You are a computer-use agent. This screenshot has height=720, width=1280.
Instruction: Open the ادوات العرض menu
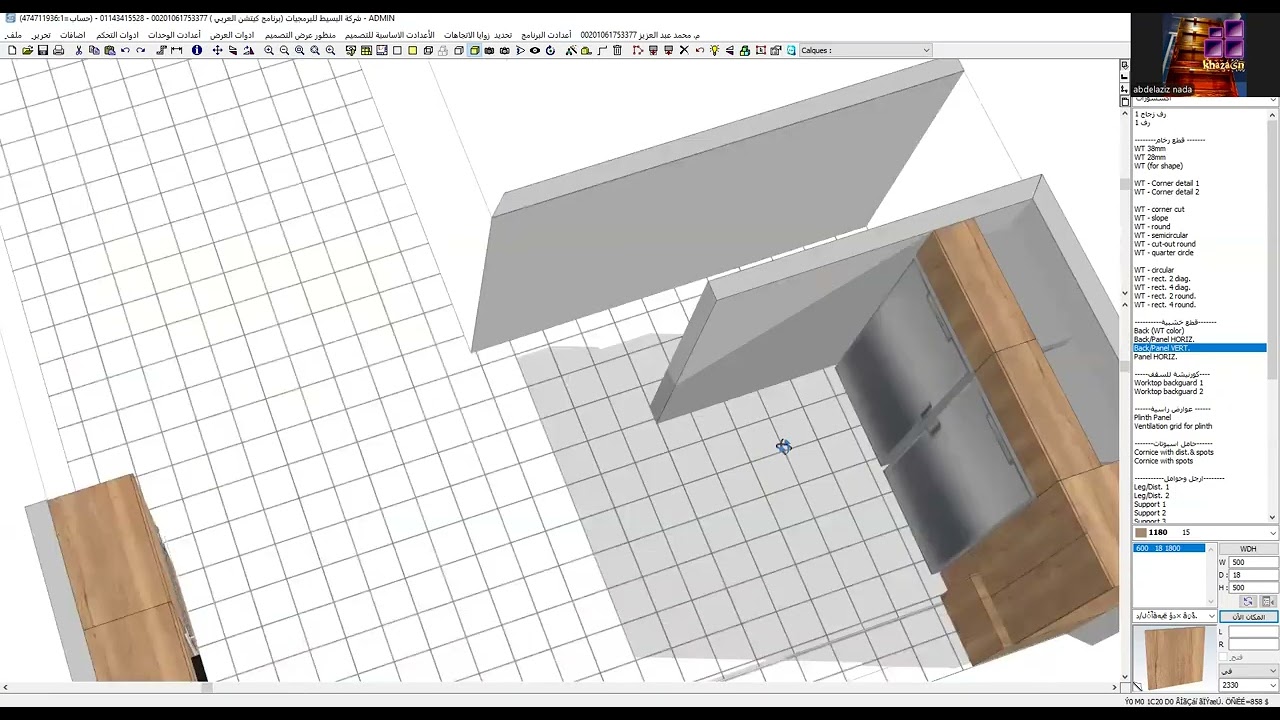click(232, 35)
